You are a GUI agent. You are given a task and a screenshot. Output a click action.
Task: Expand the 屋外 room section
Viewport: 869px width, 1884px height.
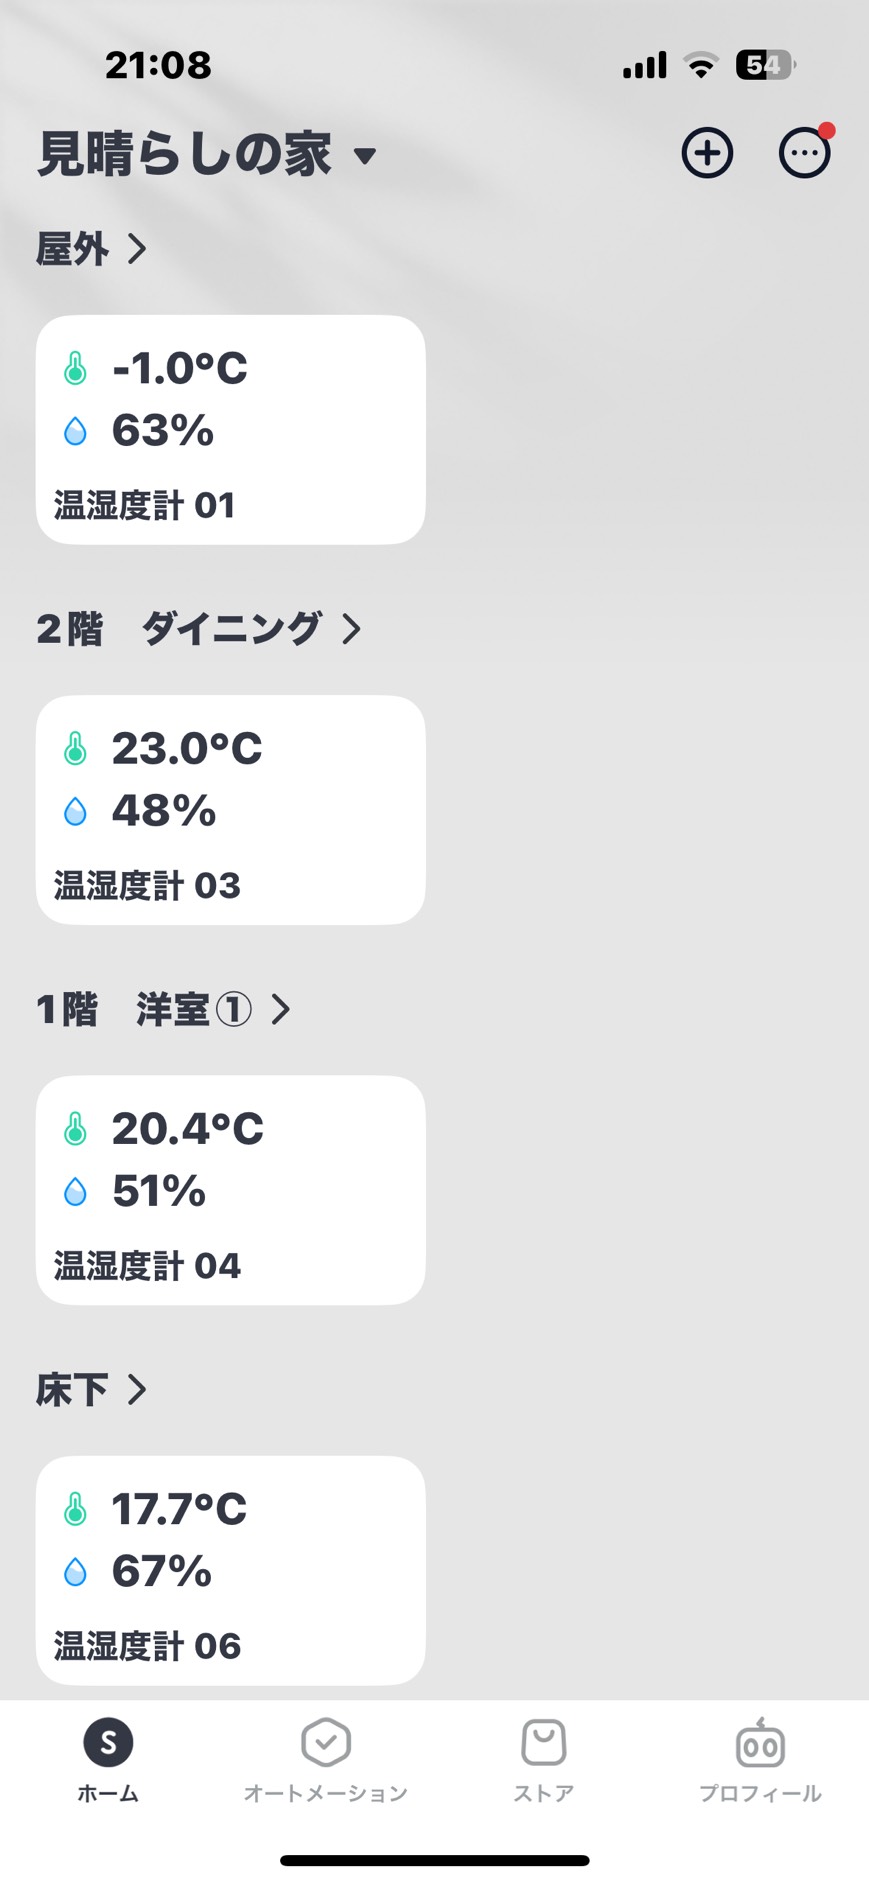pos(91,249)
